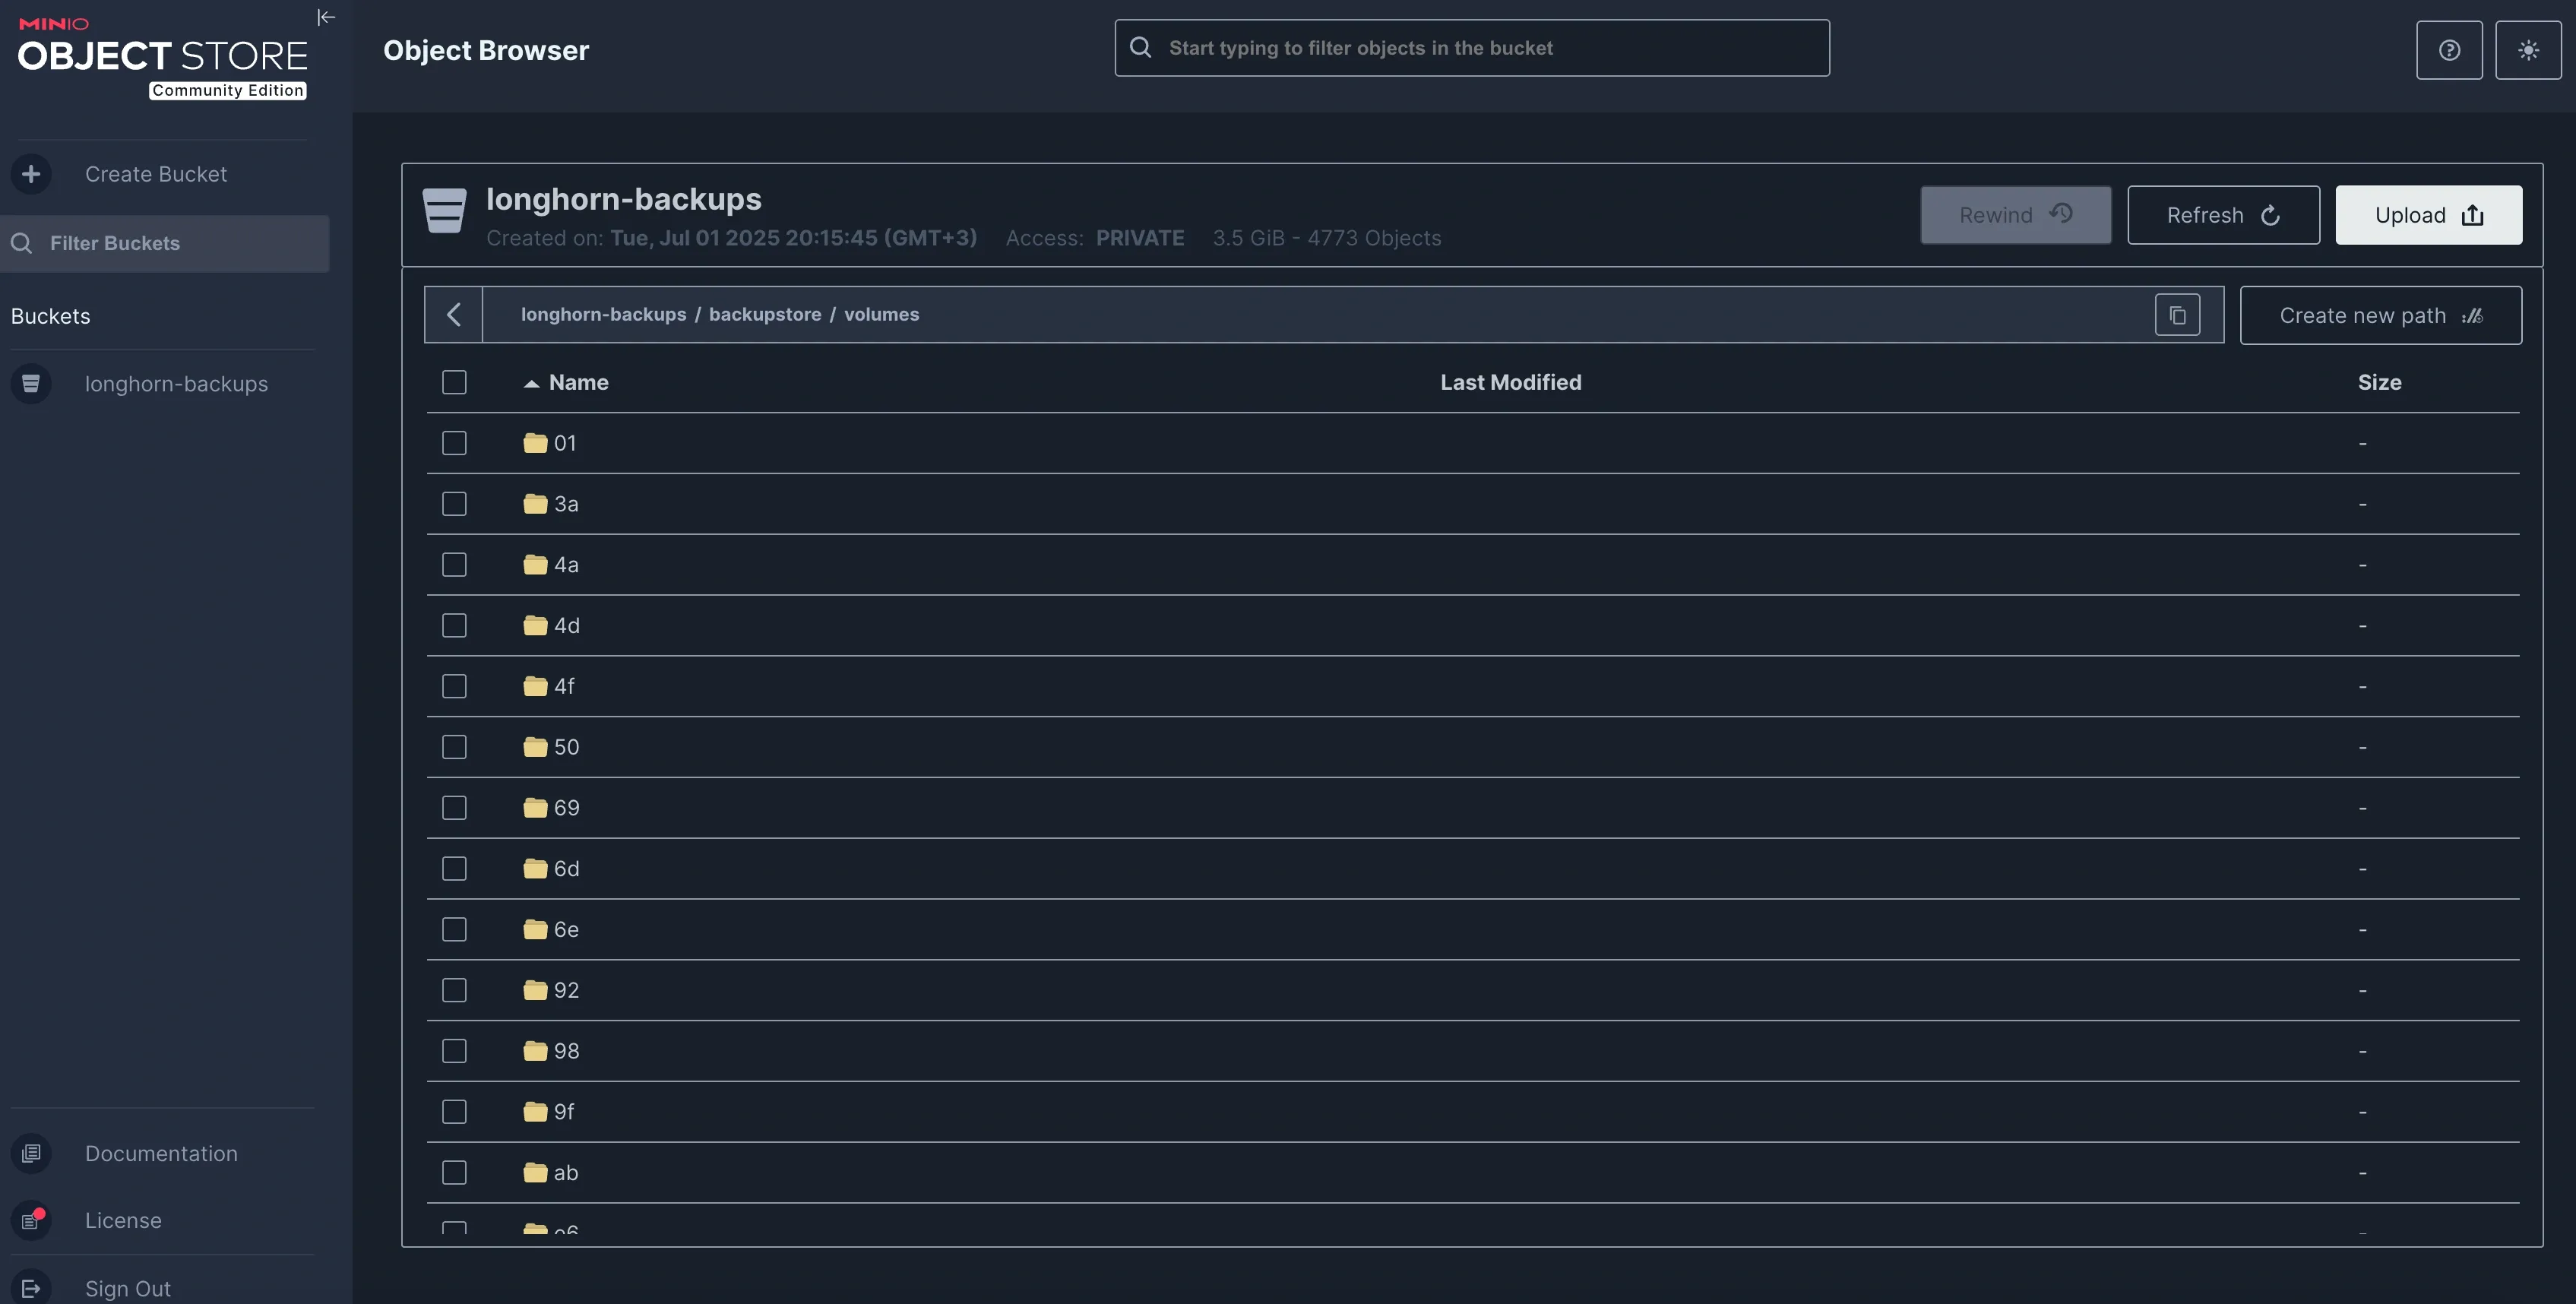Open the help menu
This screenshot has height=1304, width=2576.
tap(2449, 49)
